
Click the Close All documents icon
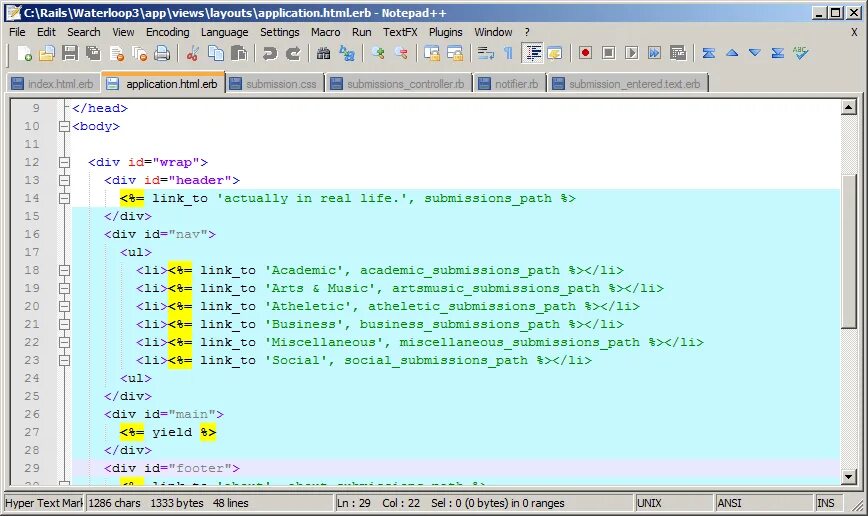tap(139, 53)
